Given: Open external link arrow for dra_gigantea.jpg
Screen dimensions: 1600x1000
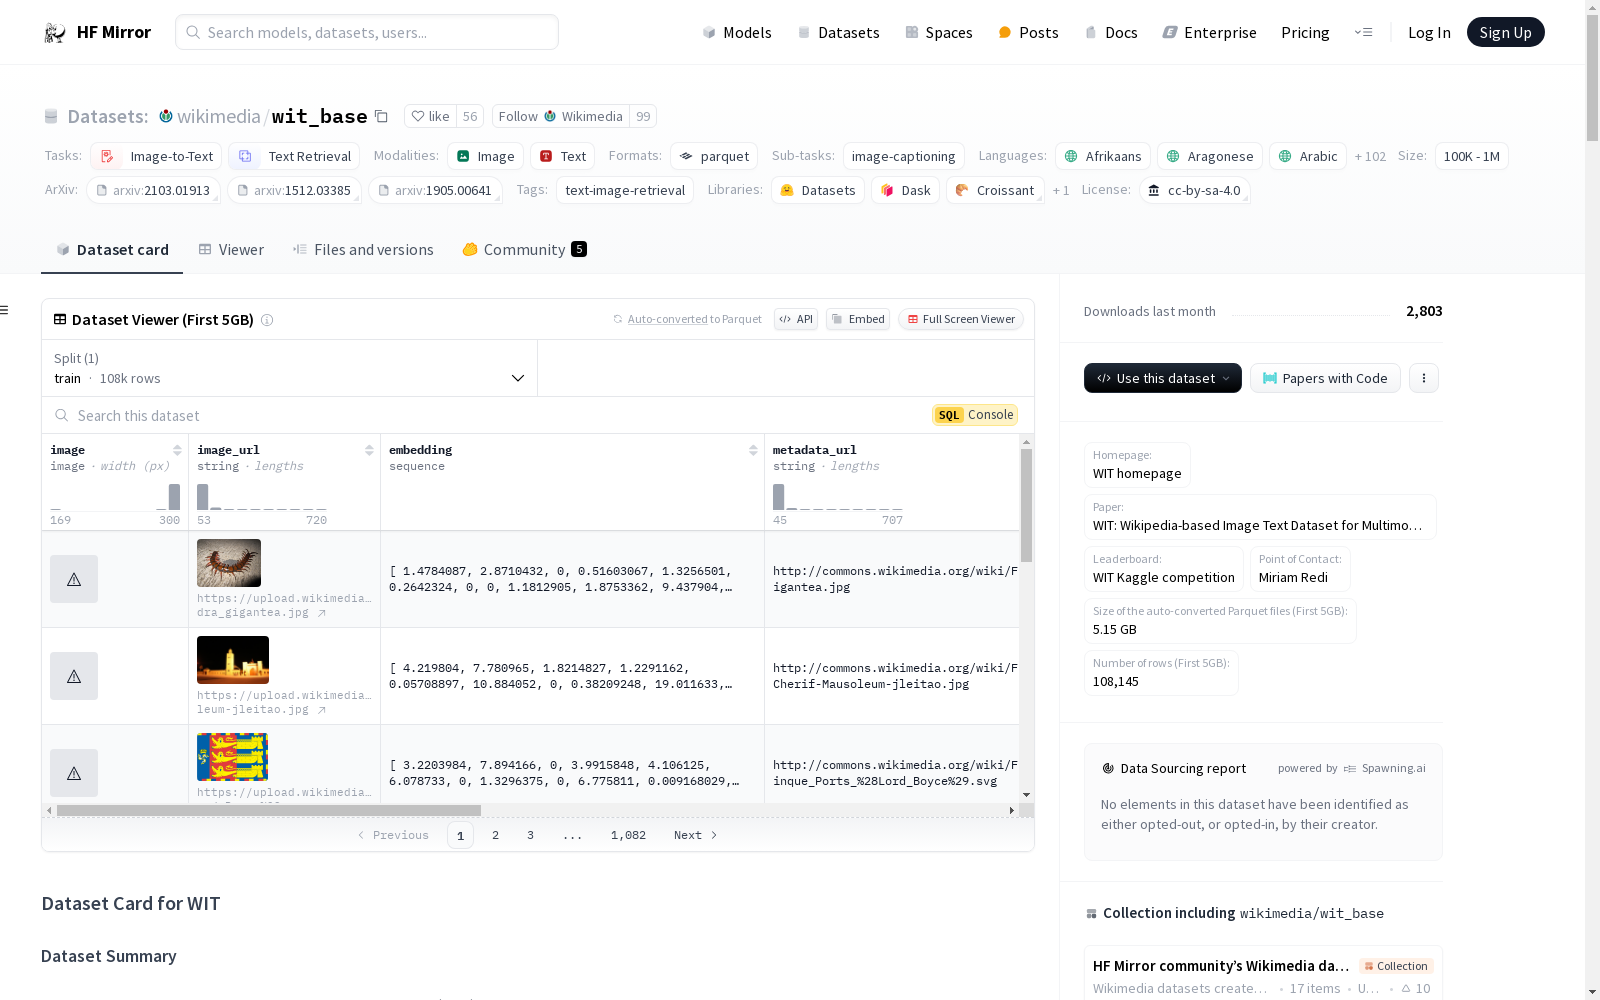Looking at the screenshot, I should pyautogui.click(x=322, y=613).
